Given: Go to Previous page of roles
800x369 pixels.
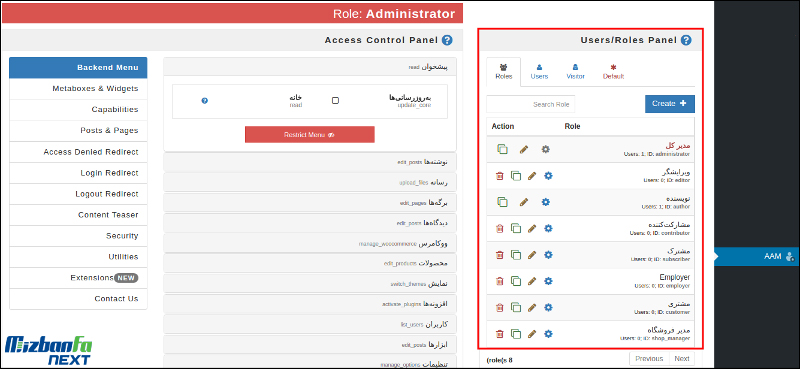Looking at the screenshot, I should (649, 359).
